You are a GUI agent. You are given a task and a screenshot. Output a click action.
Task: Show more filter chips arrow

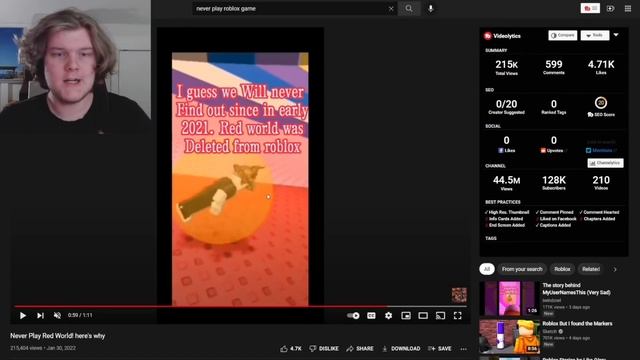pyautogui.click(x=615, y=269)
